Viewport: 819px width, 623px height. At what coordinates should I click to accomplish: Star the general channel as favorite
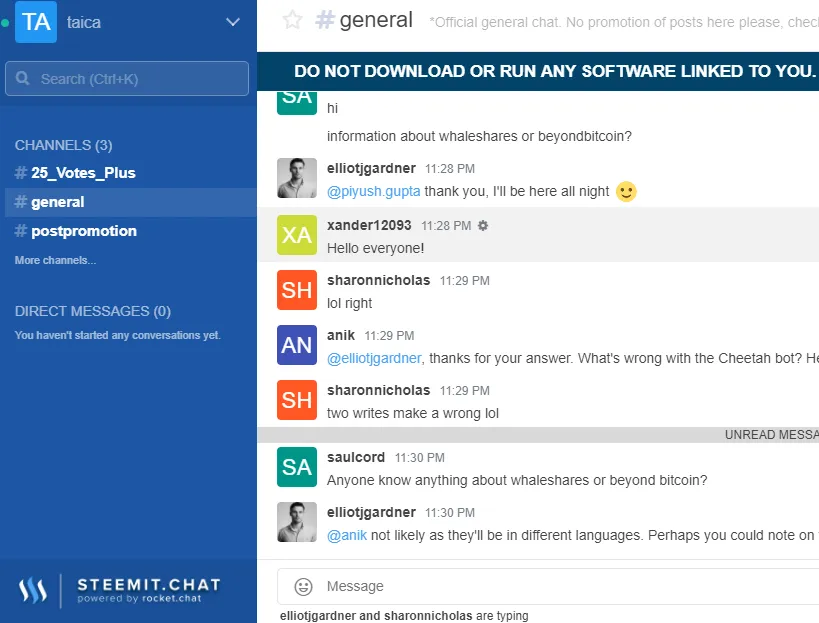(292, 20)
